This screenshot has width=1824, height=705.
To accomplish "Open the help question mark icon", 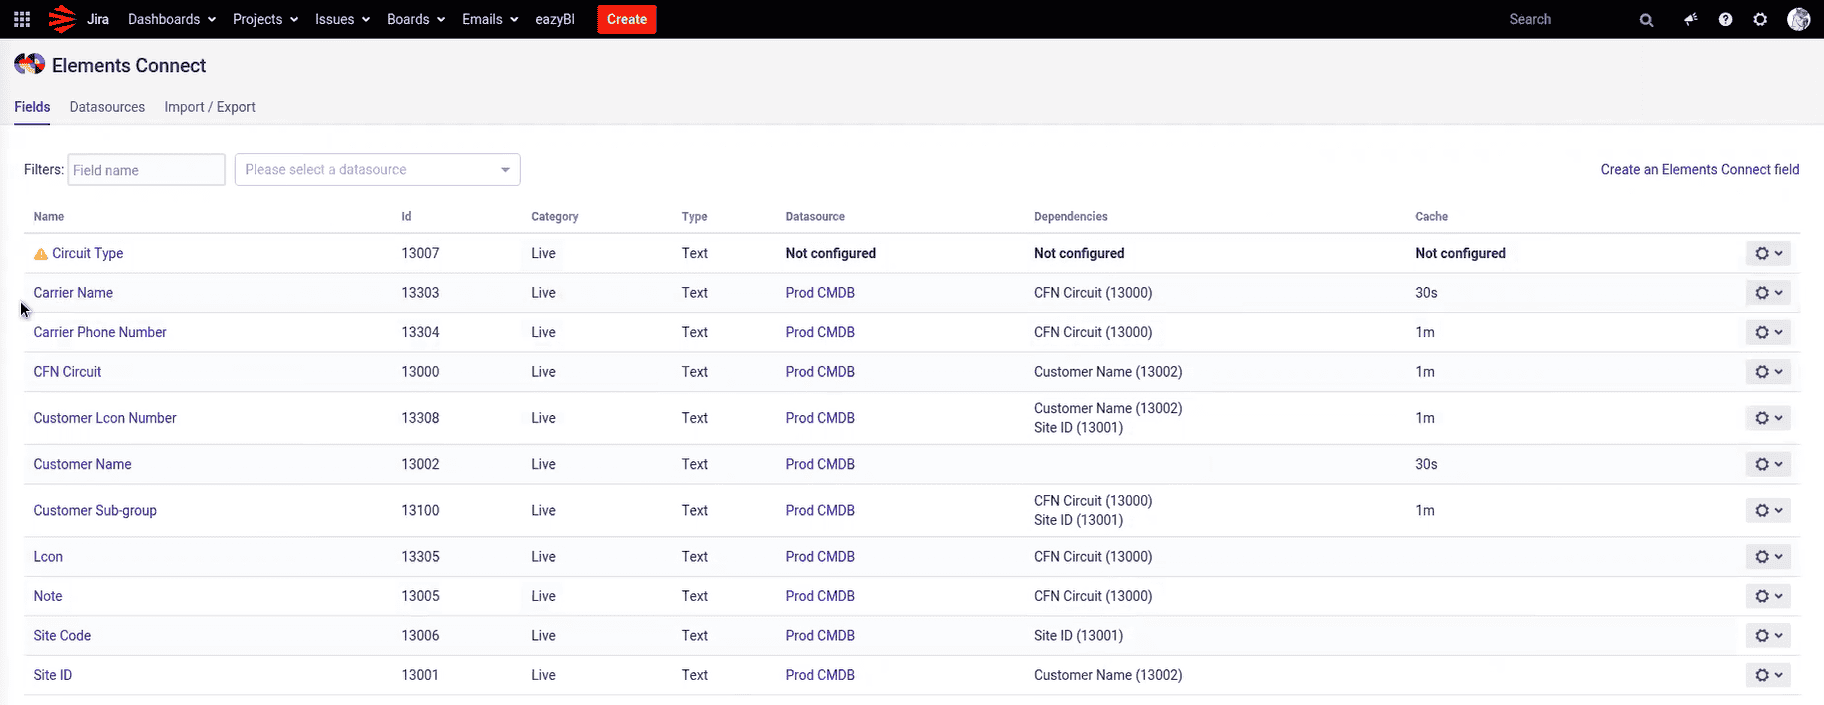I will coord(1725,19).
